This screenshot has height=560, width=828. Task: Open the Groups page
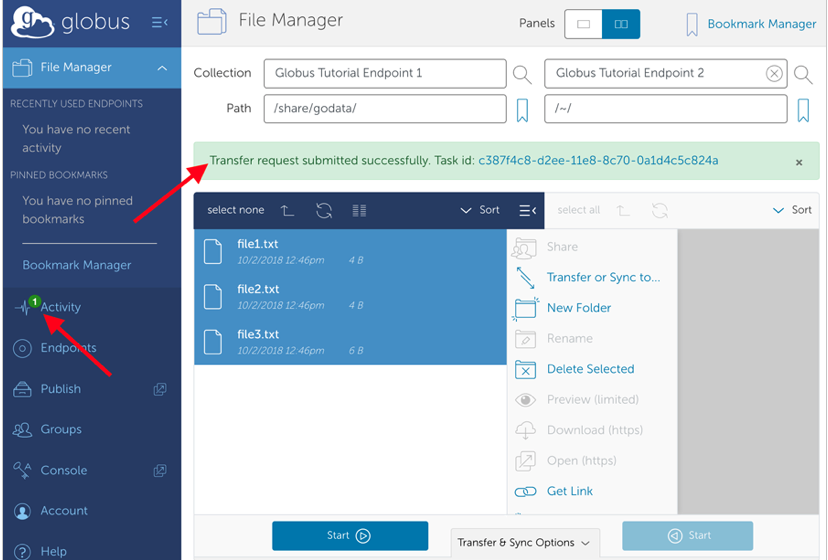tap(61, 429)
